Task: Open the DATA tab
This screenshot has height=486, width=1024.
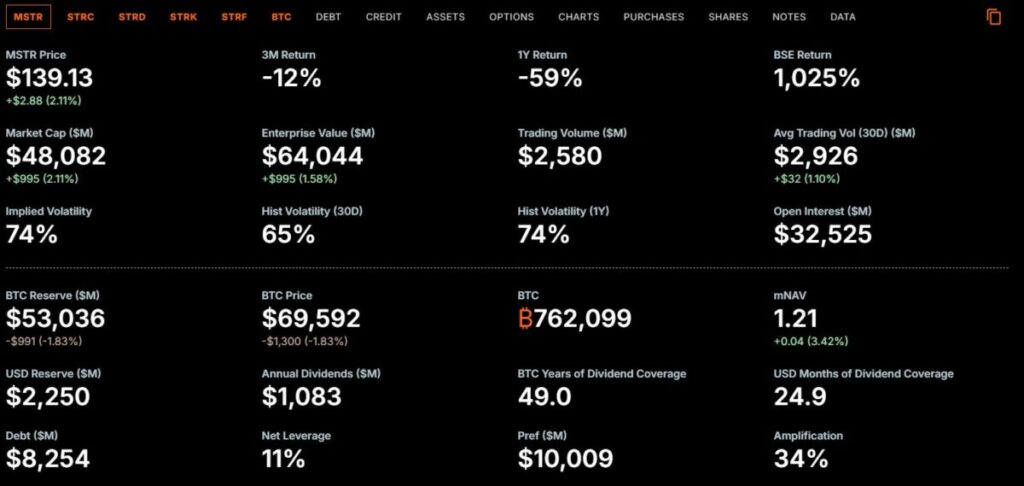Action: pyautogui.click(x=842, y=17)
